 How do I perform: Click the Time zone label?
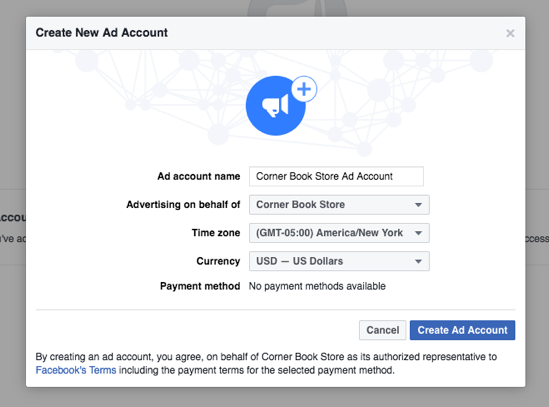(216, 233)
